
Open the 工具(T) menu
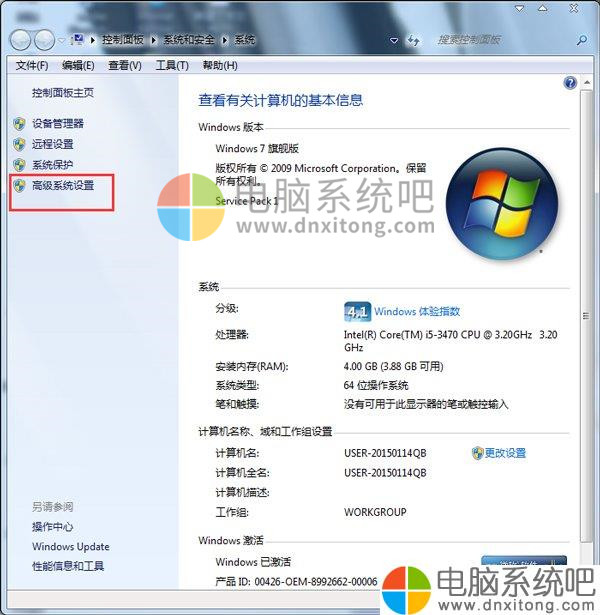[172, 66]
